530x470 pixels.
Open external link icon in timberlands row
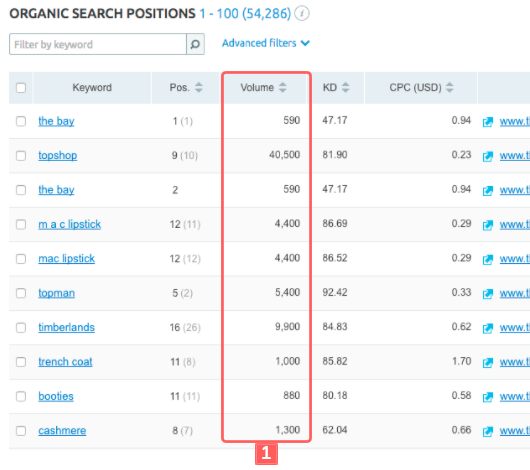(487, 328)
